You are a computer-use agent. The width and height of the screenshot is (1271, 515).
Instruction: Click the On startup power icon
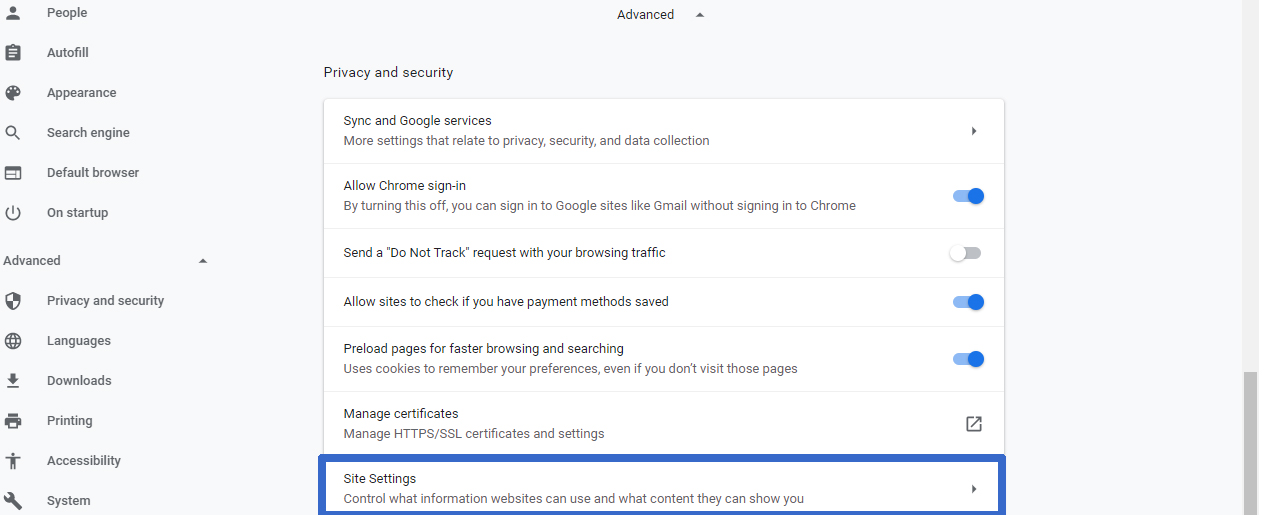point(13,213)
